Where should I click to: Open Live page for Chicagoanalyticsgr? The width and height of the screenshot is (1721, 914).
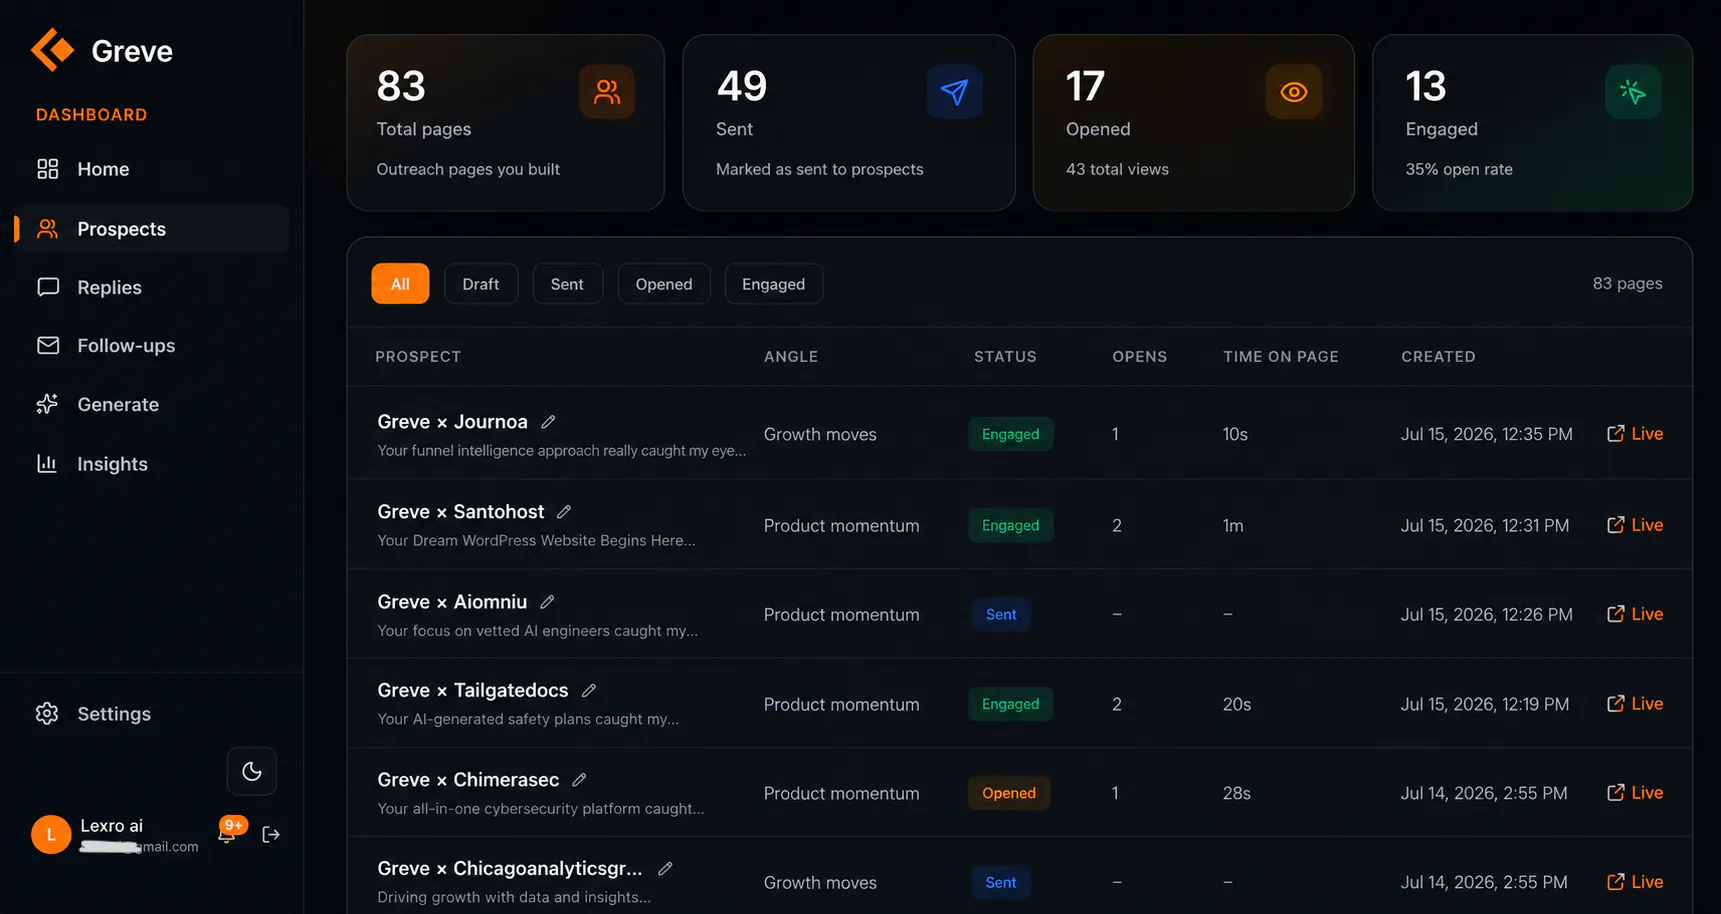1635,882
